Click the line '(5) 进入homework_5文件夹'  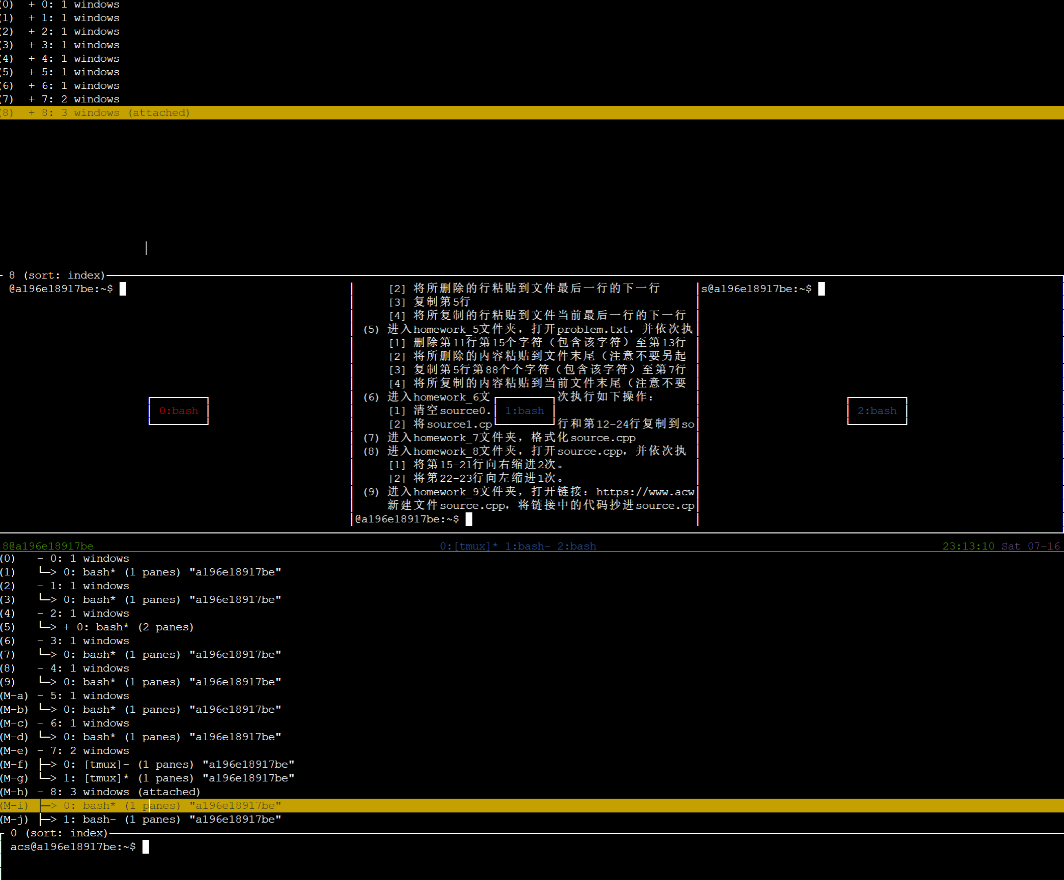527,329
